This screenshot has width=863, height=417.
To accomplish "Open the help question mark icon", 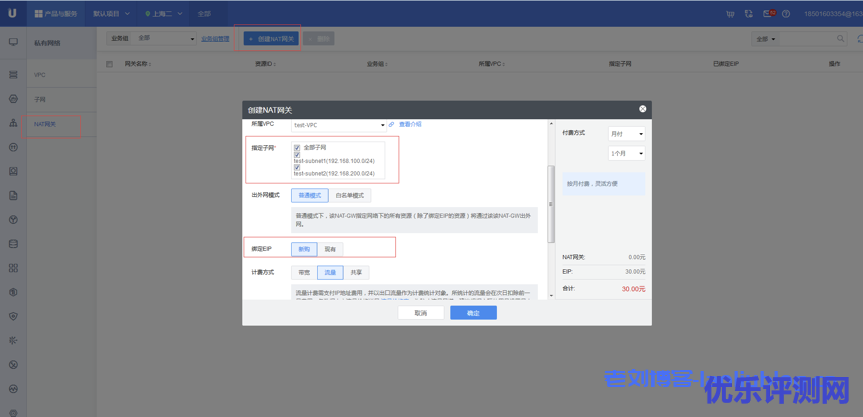I will [786, 14].
